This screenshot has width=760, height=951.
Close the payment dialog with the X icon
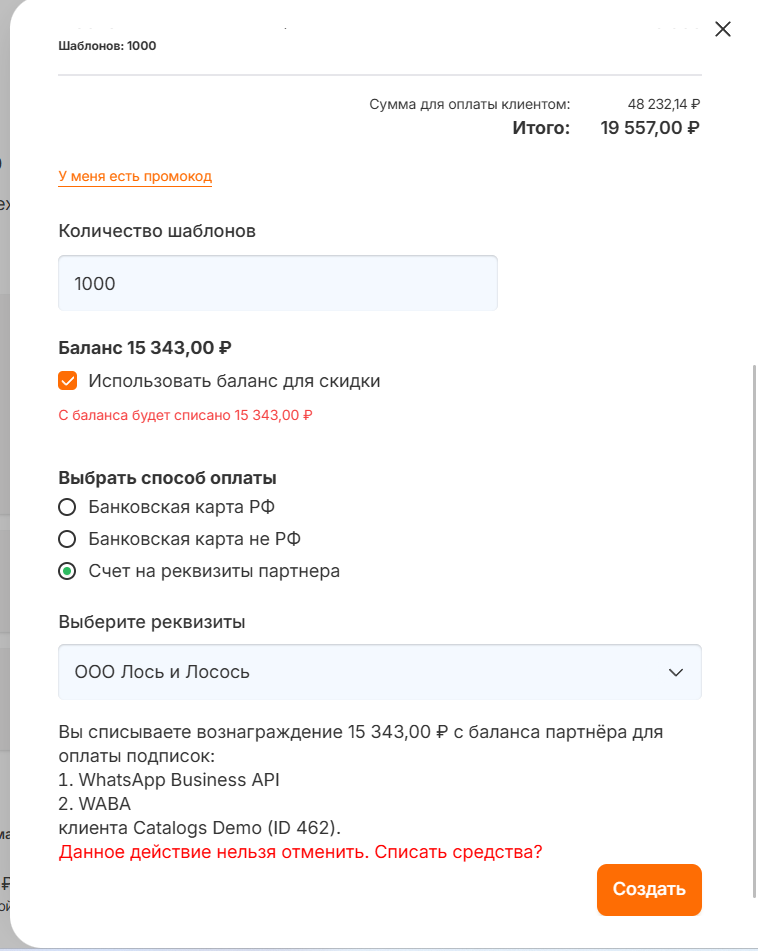point(723,29)
